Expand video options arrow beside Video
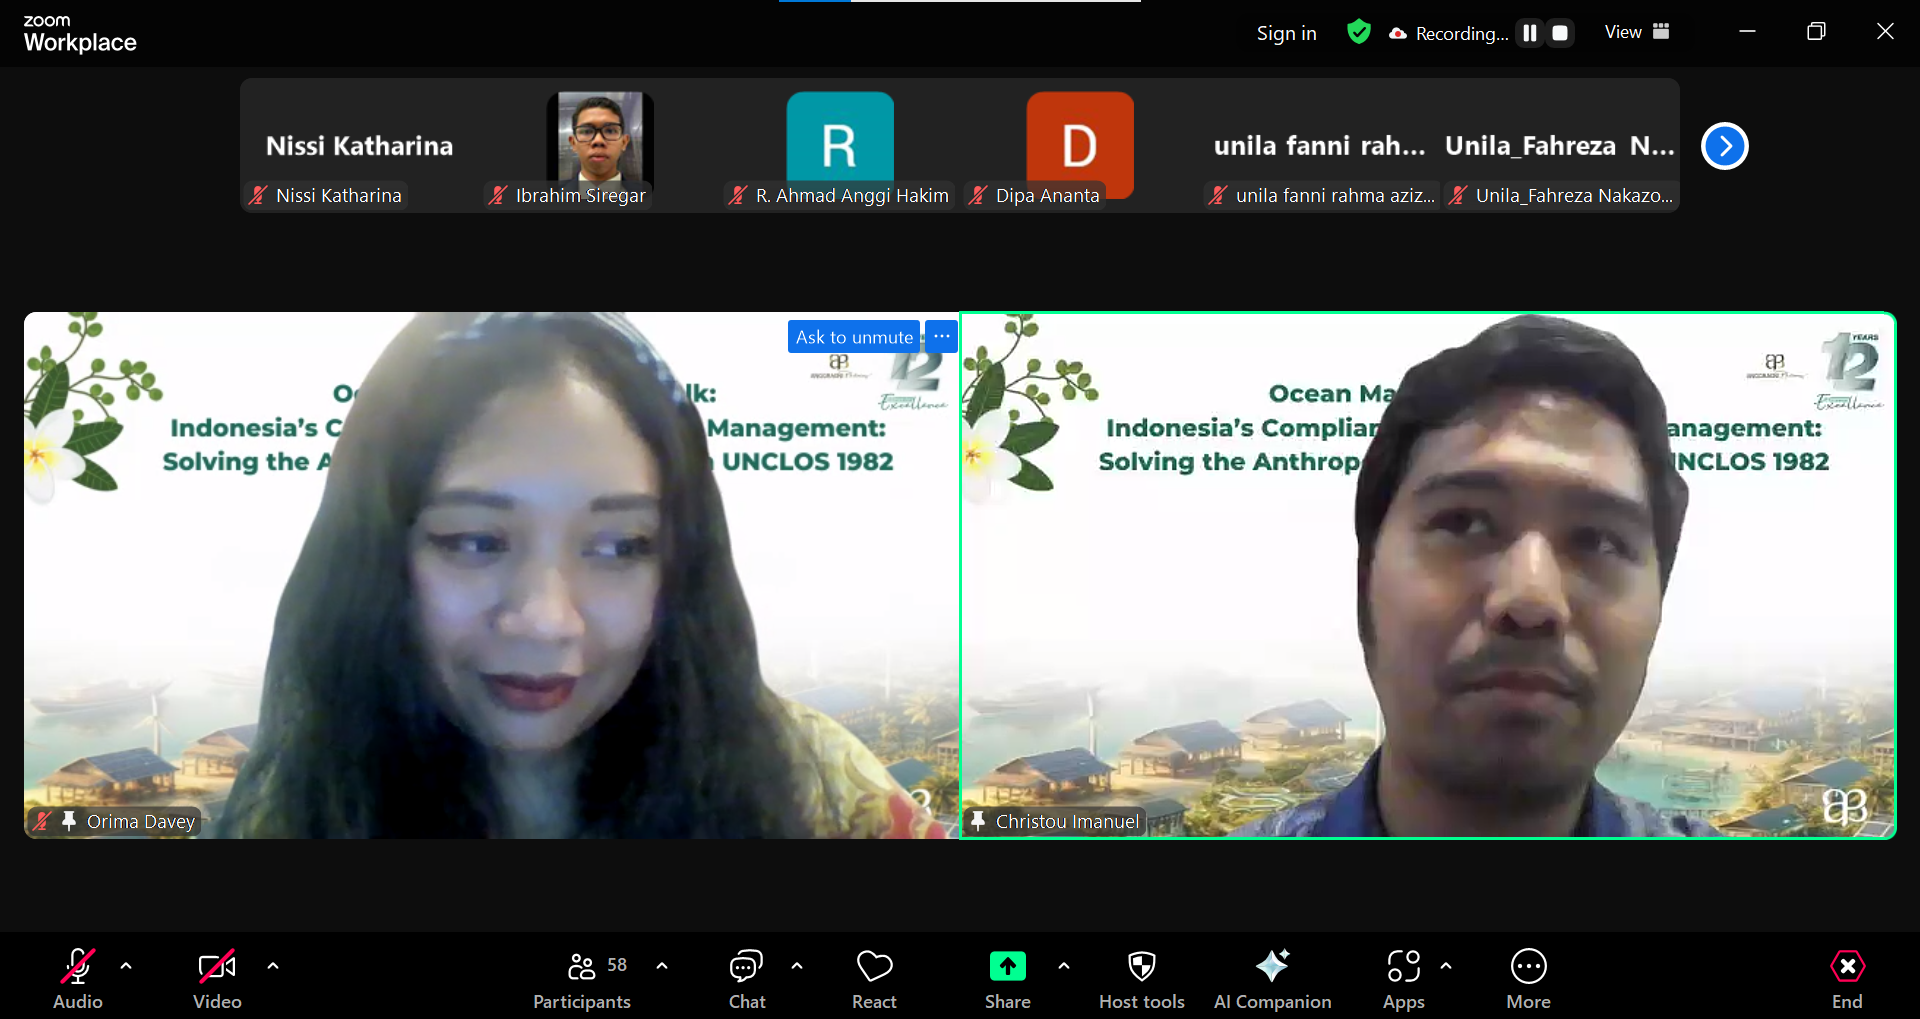 273,966
